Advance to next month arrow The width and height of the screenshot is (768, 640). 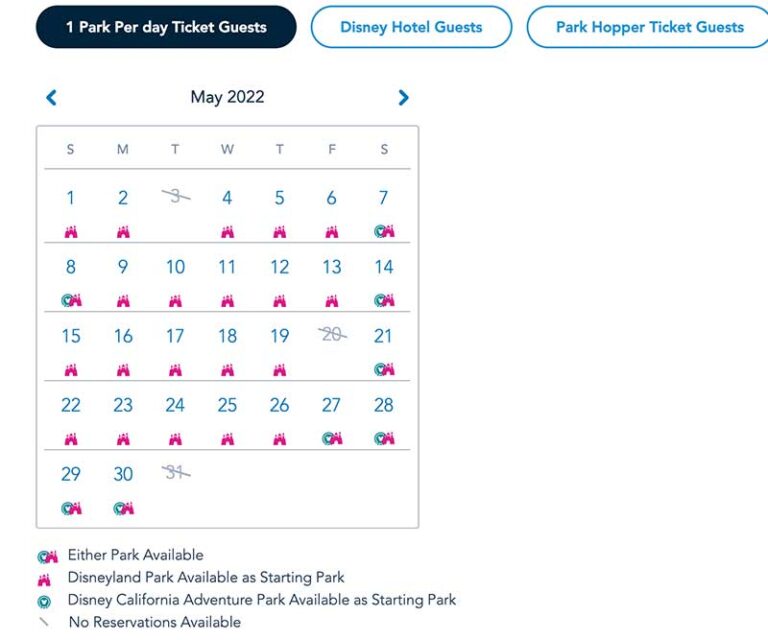pyautogui.click(x=403, y=97)
